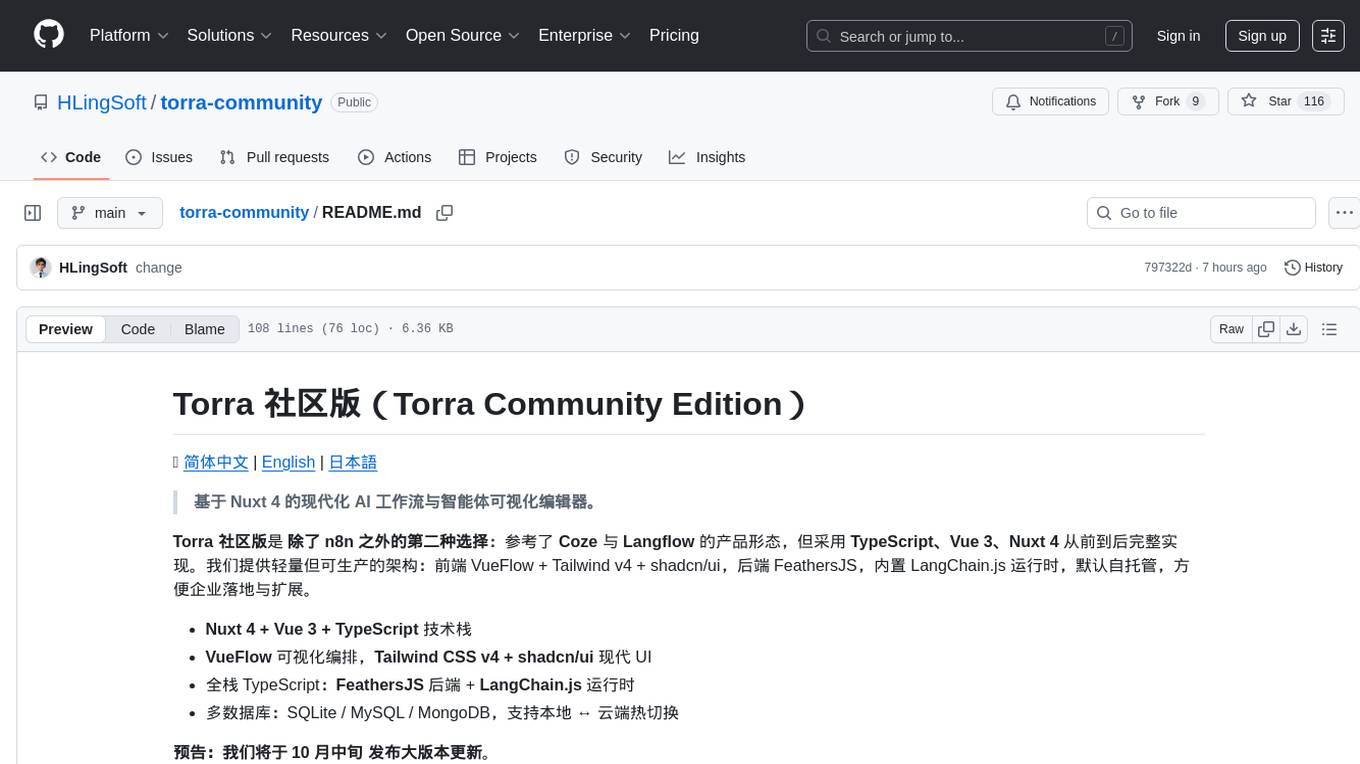
Task: Open the 简体中文 language link
Action: 216,462
